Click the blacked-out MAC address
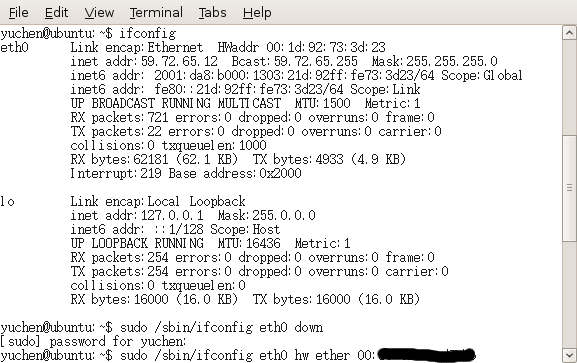Screen dimensions: 577x363 [426, 355]
